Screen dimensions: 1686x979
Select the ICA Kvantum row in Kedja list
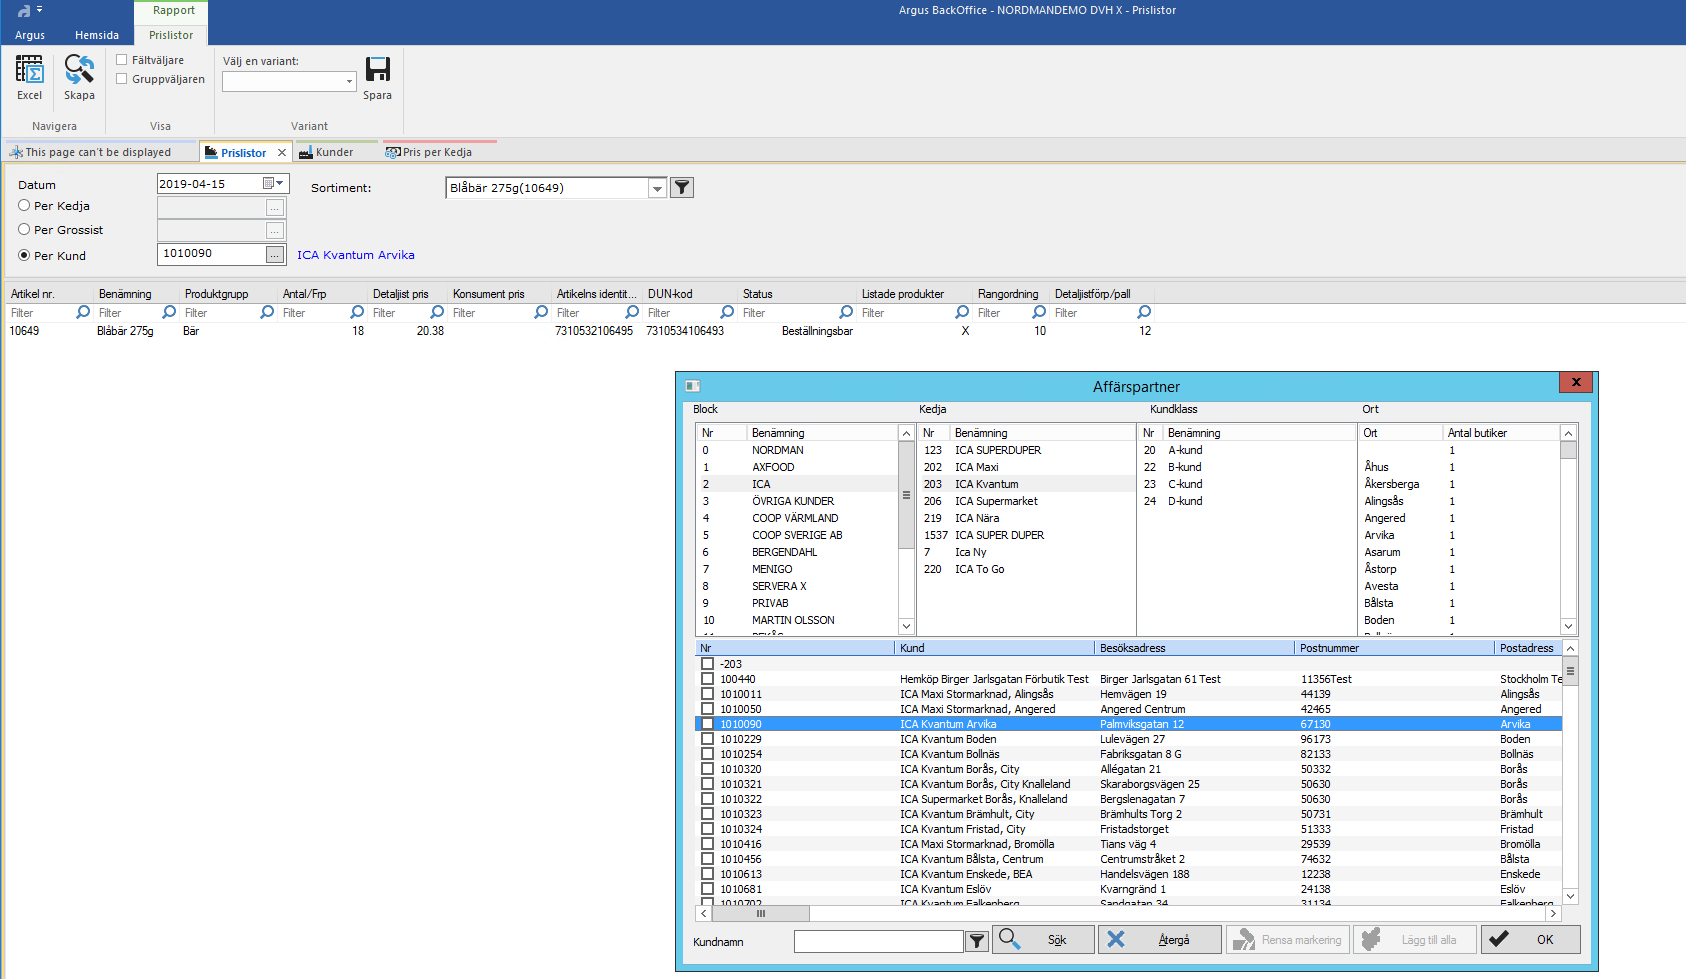tap(1026, 484)
